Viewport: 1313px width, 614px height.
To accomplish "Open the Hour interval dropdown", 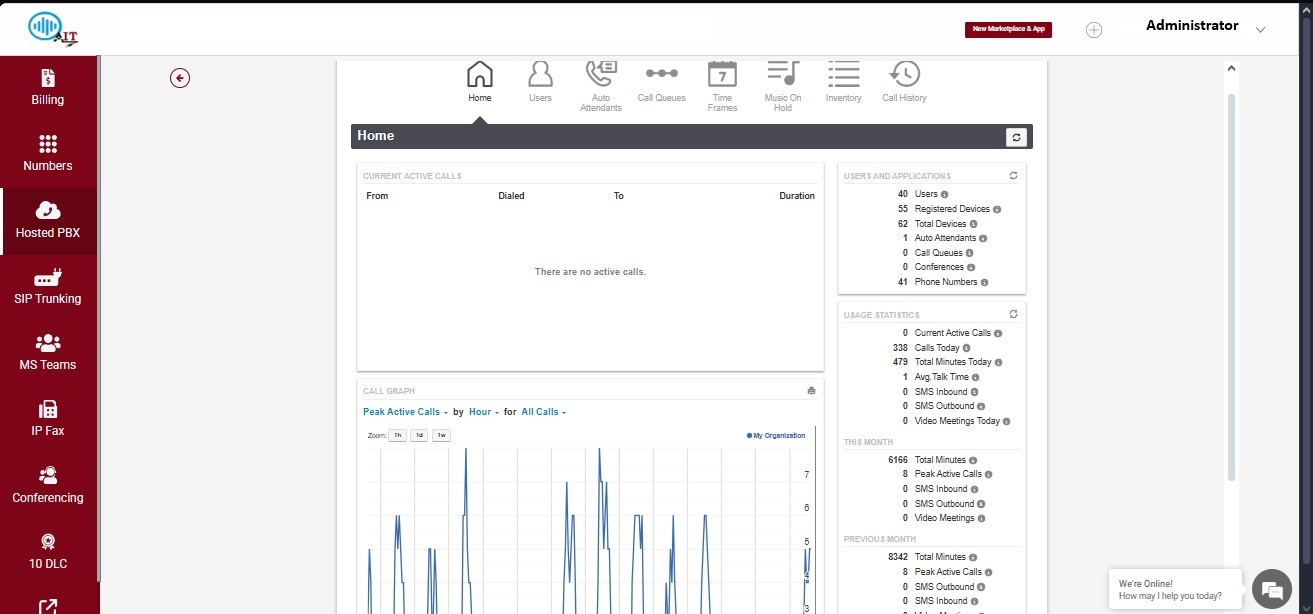I will click(483, 412).
